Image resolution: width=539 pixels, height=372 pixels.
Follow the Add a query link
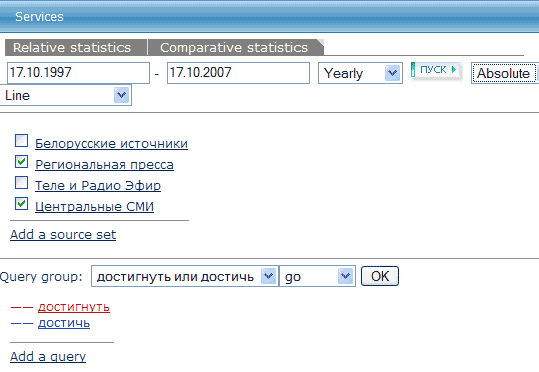[48, 357]
